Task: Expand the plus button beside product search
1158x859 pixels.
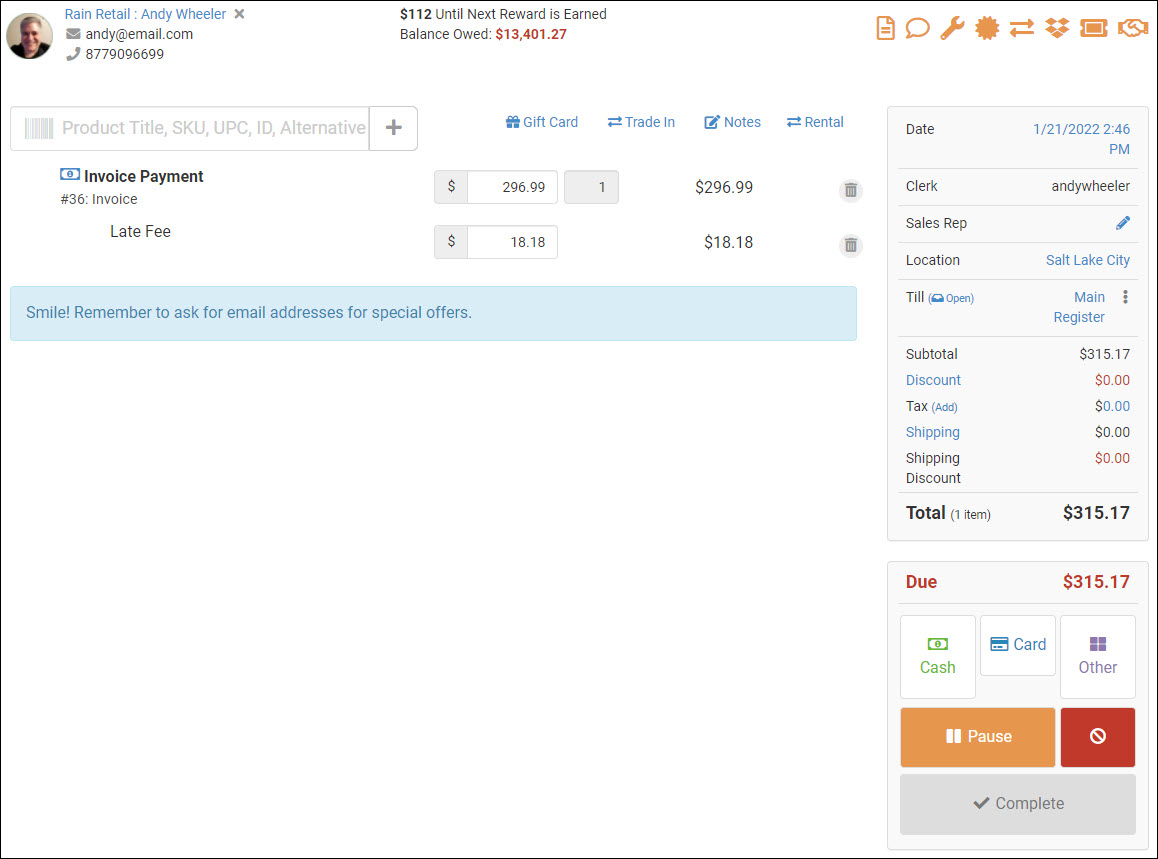Action: point(393,128)
